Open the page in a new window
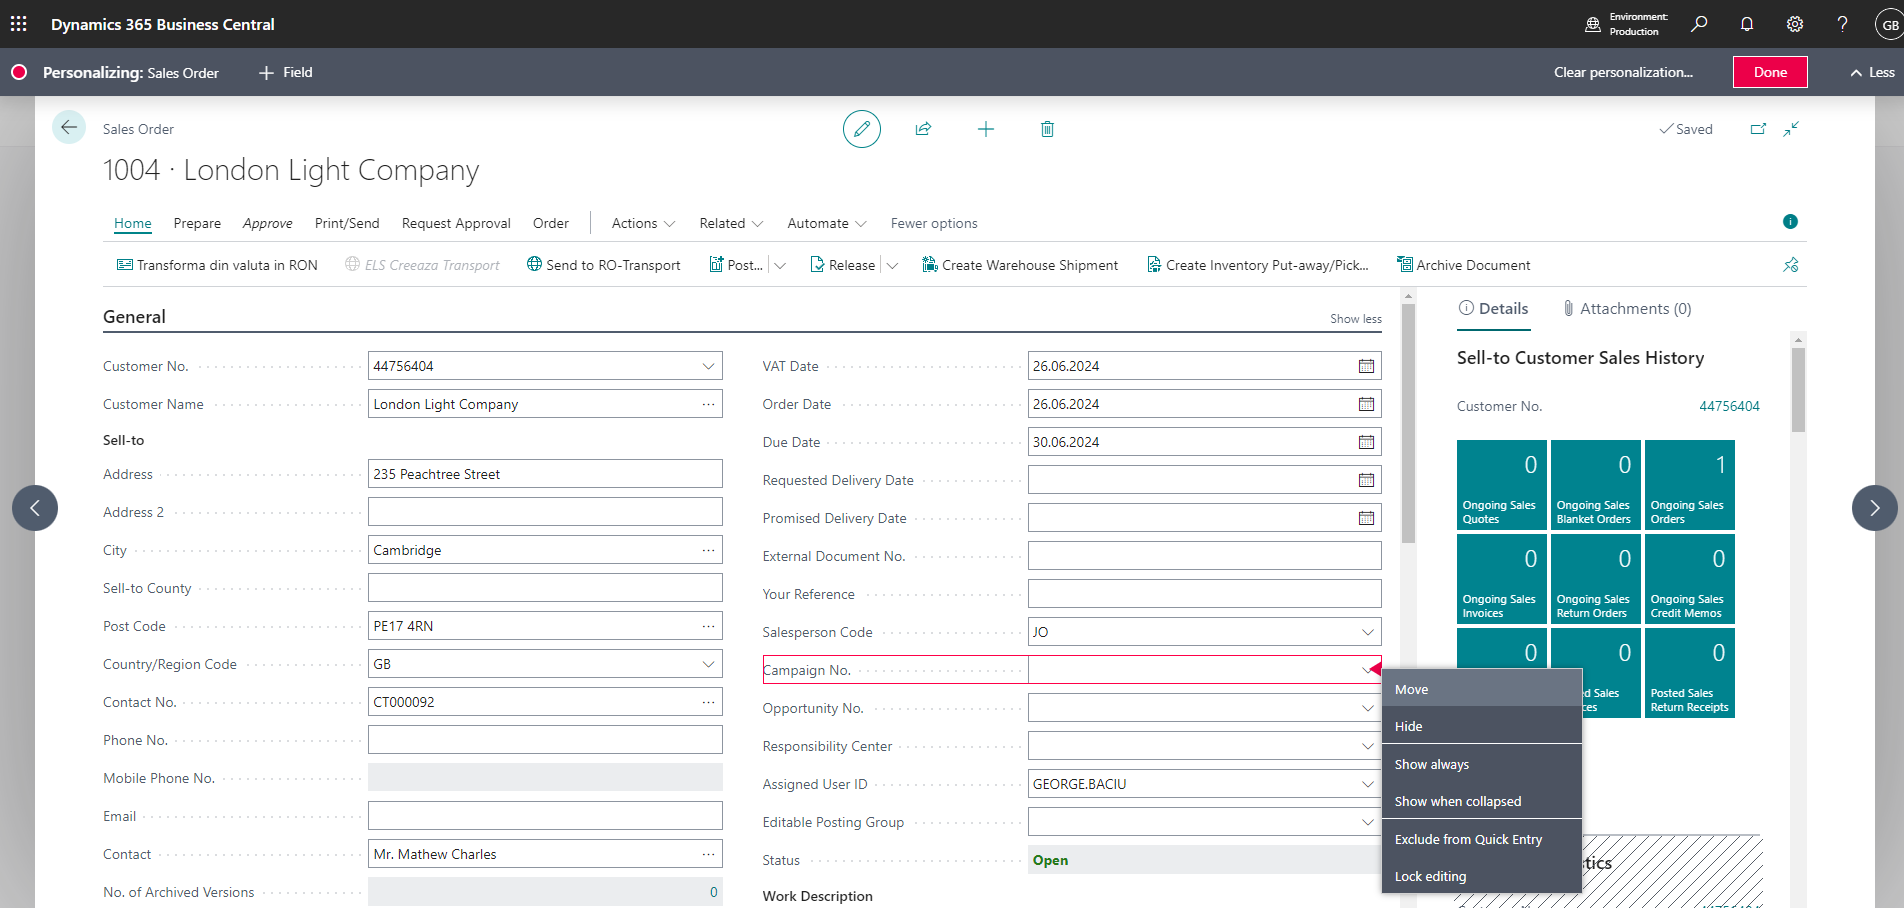Screen dimensions: 1904x908 [1758, 129]
